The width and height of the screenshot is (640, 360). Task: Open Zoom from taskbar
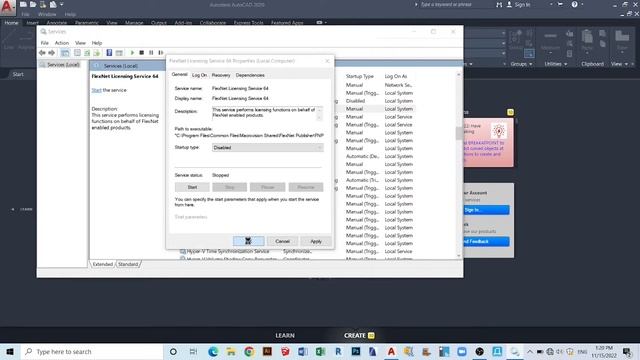(462, 351)
